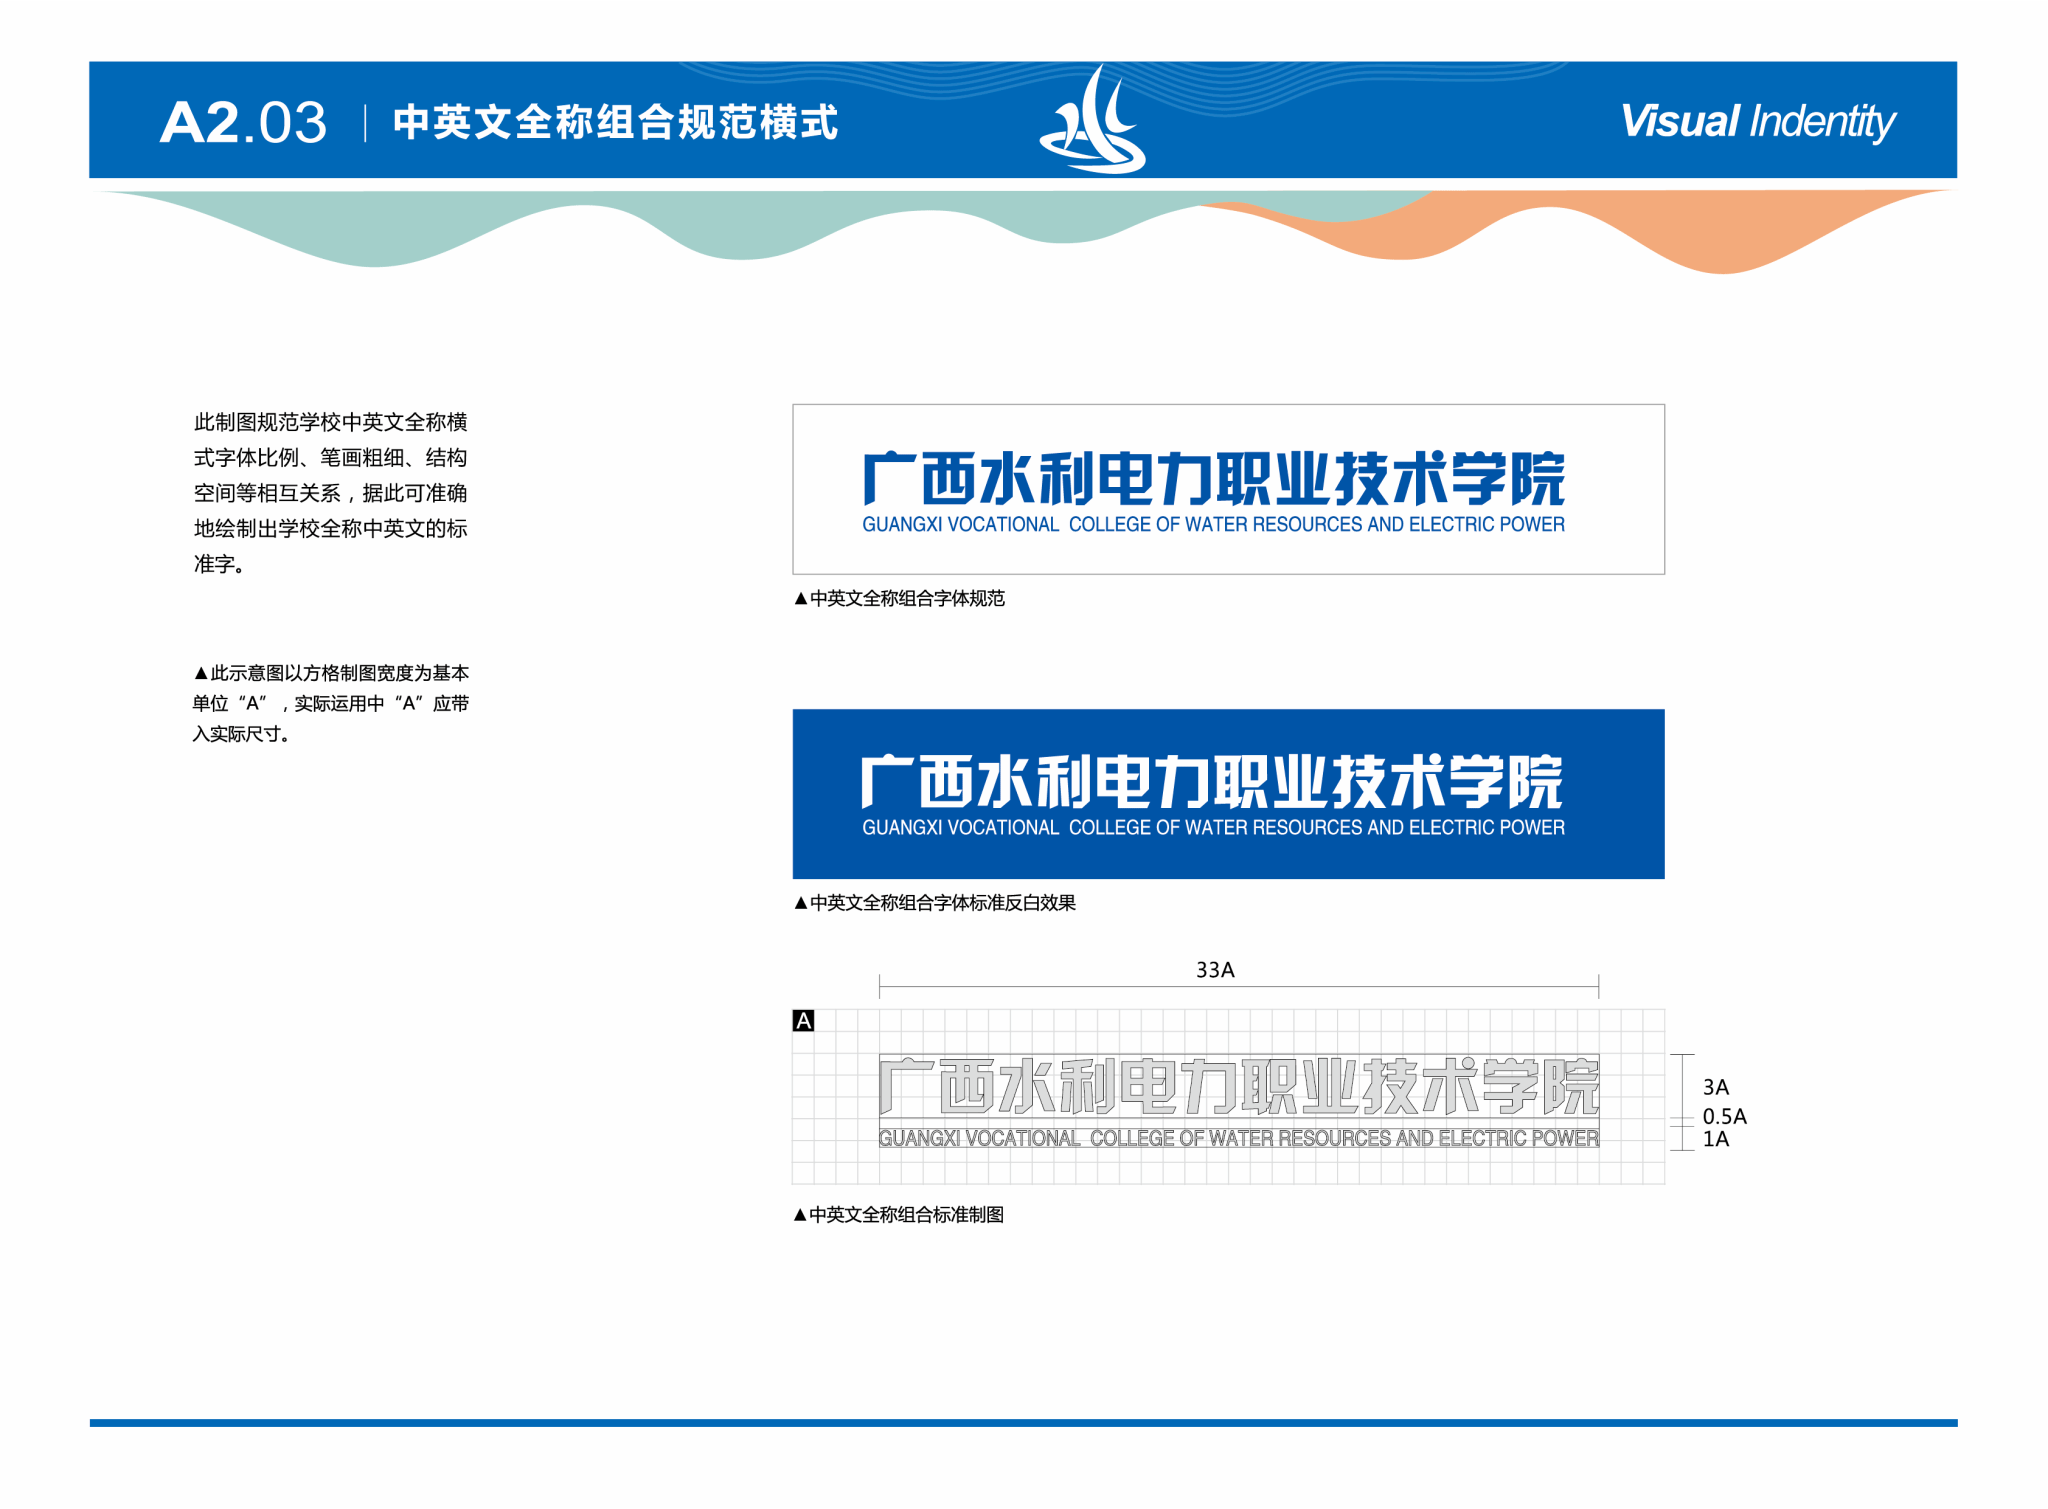This screenshot has width=2048, height=1509.
Task: Click the 3A height dimension label
Action: tap(1715, 1087)
